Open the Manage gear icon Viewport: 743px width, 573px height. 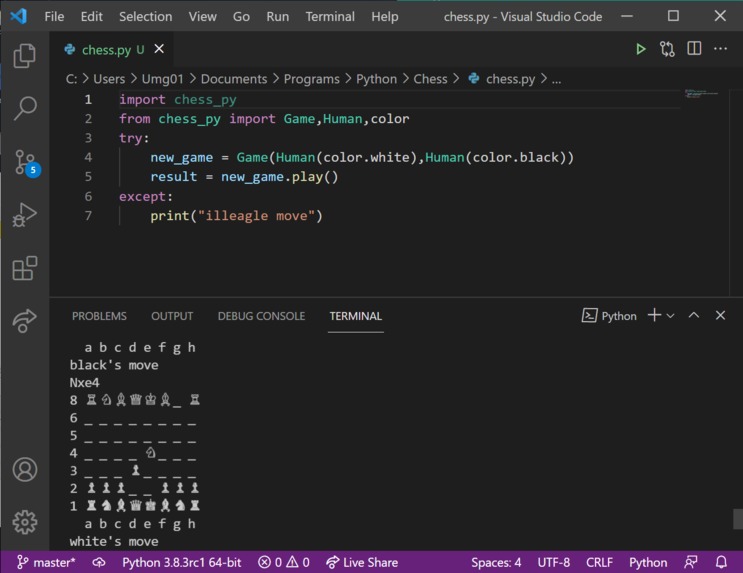pyautogui.click(x=25, y=522)
